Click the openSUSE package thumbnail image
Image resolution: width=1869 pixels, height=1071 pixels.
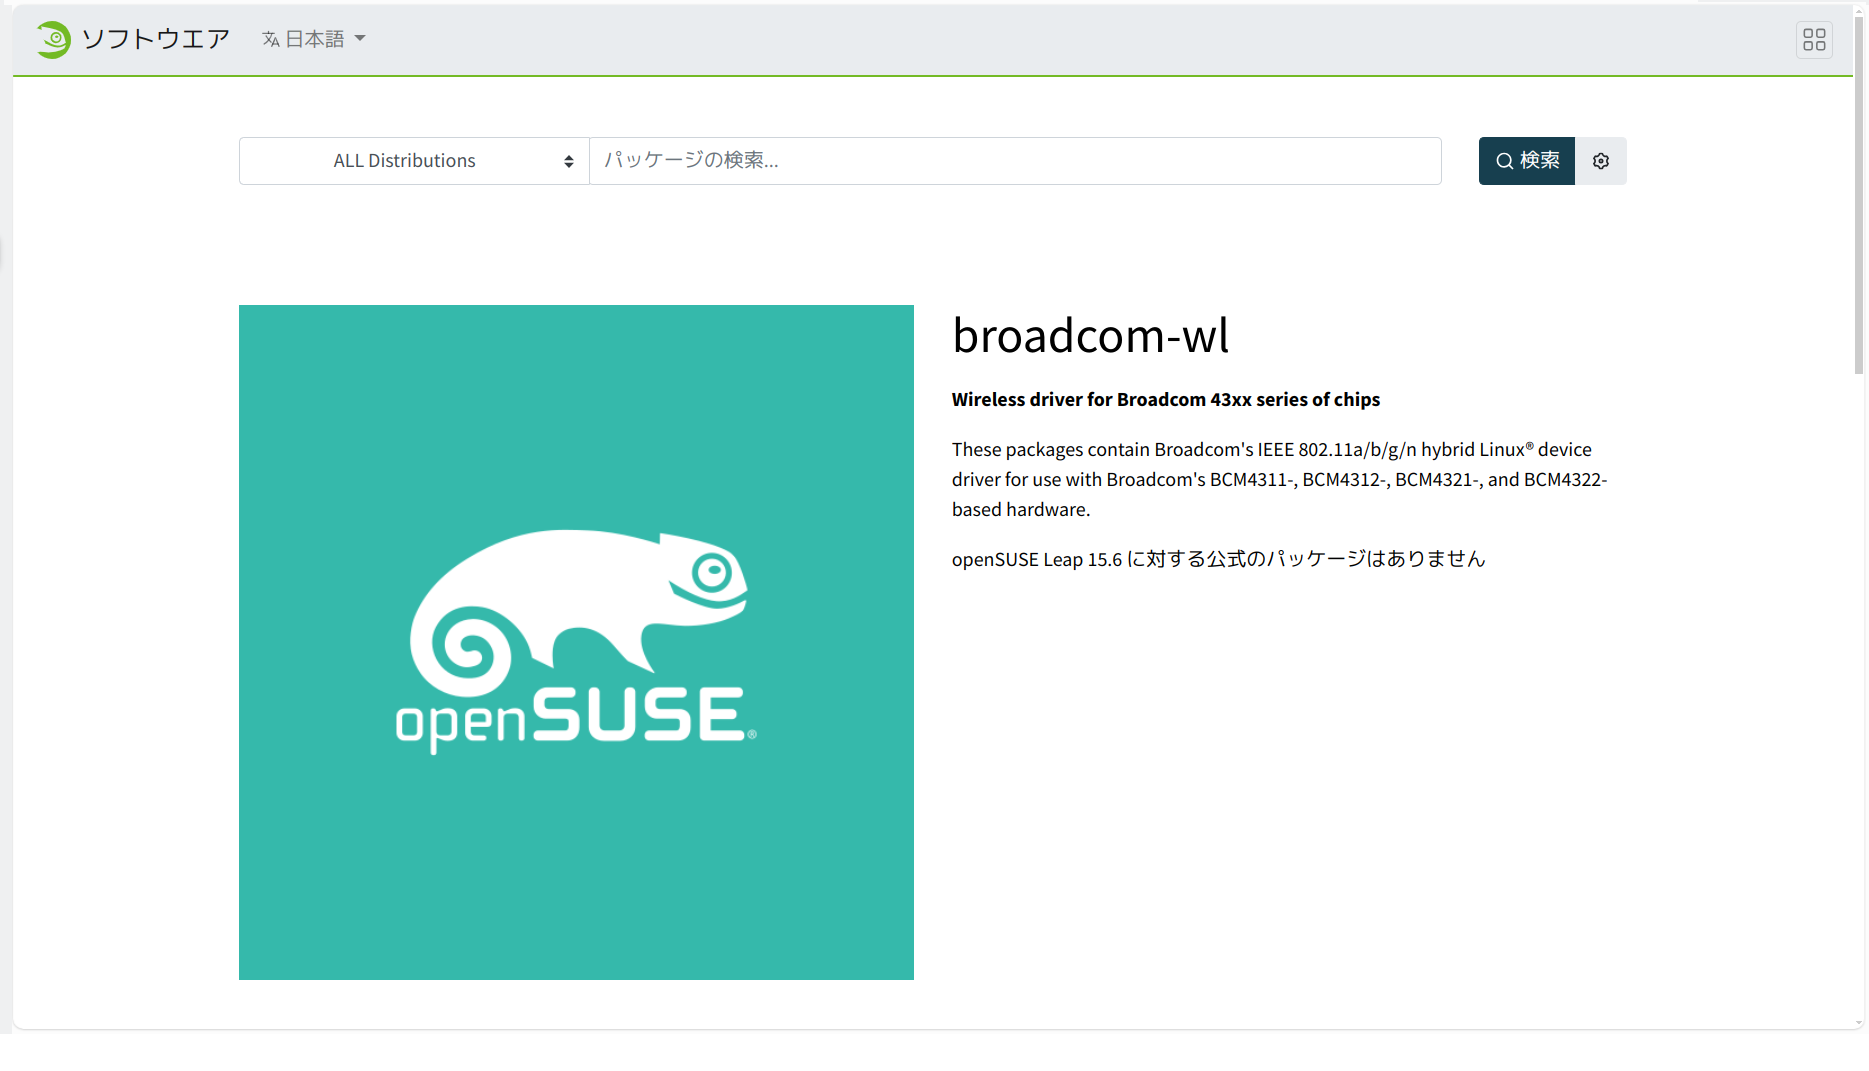(576, 642)
